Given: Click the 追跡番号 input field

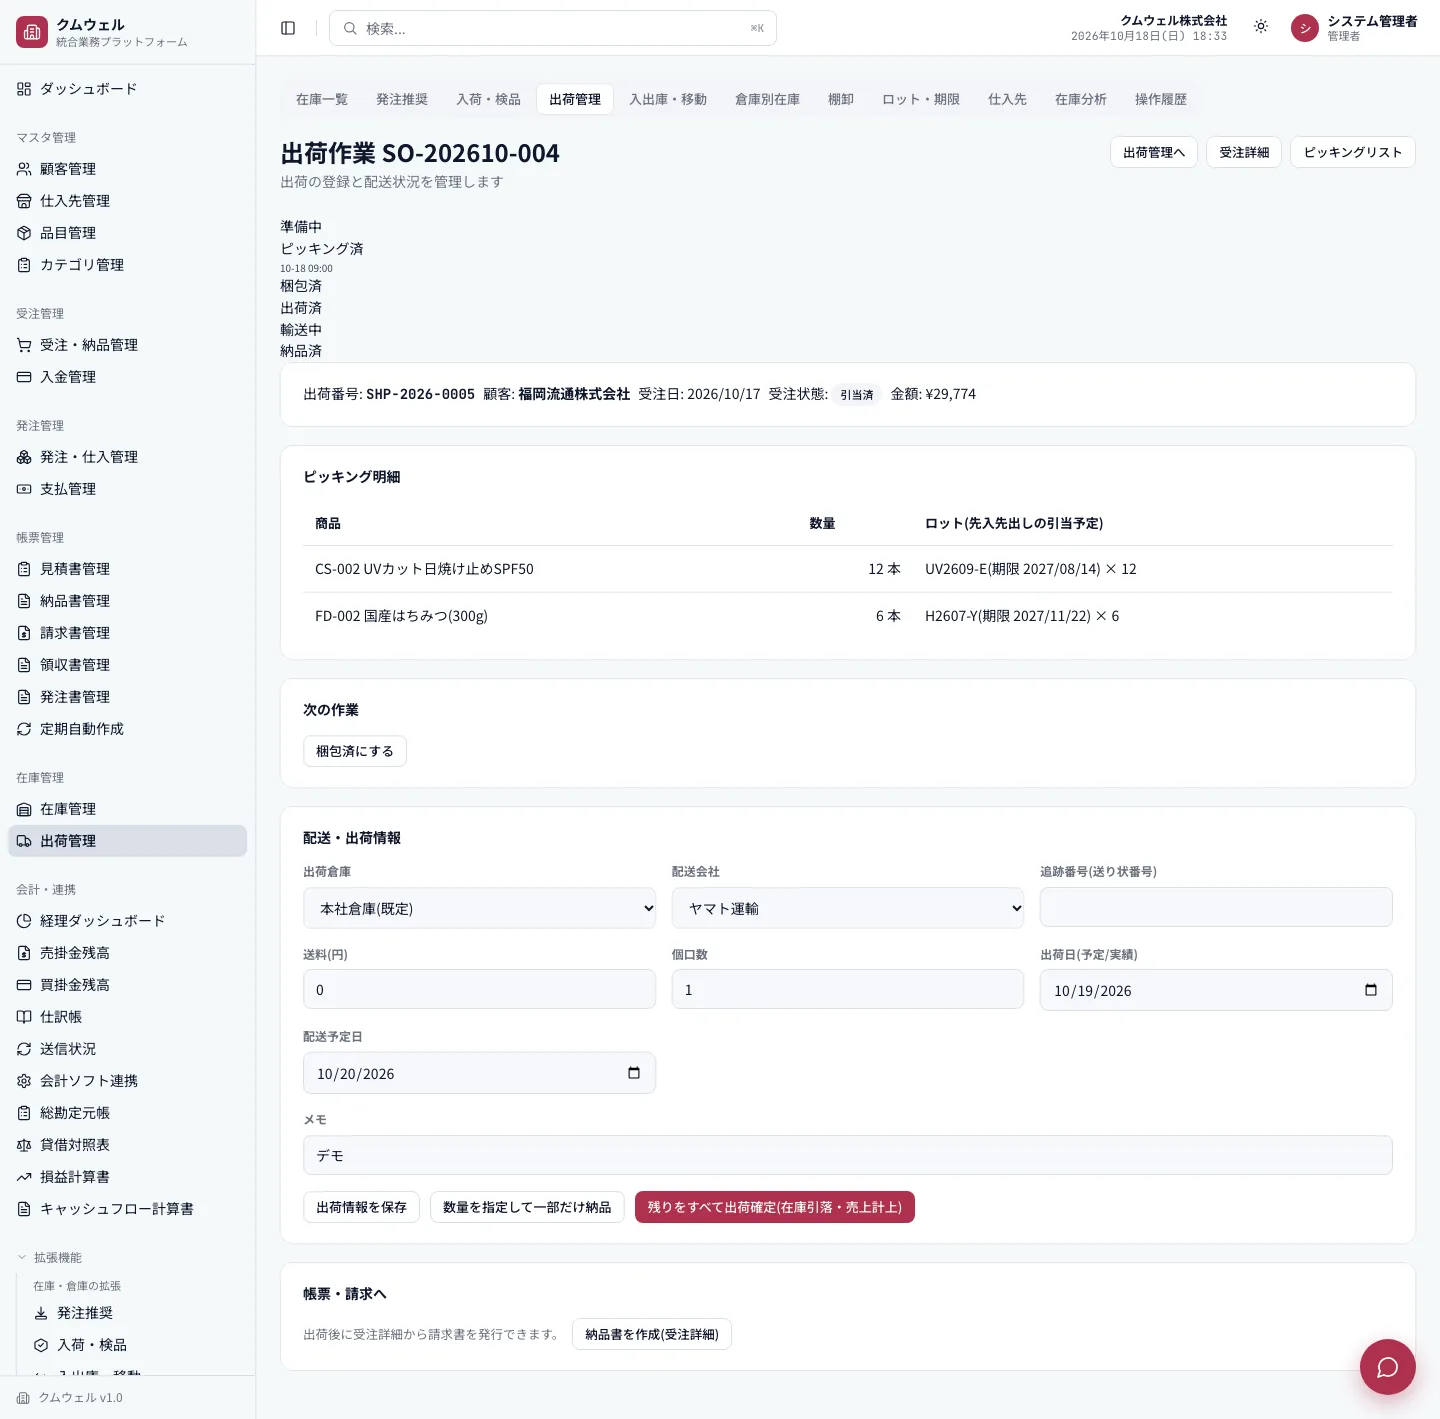Looking at the screenshot, I should pyautogui.click(x=1216, y=907).
